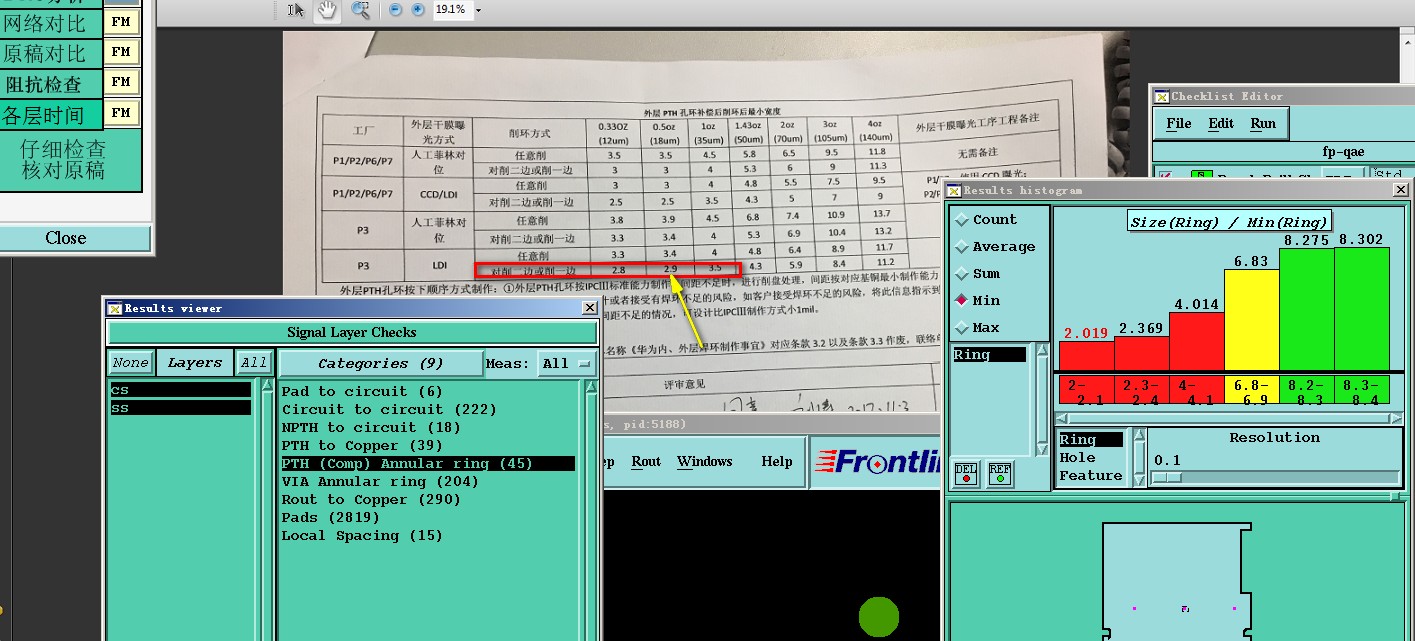Click FM box next to 阻抗检查

click(121, 82)
